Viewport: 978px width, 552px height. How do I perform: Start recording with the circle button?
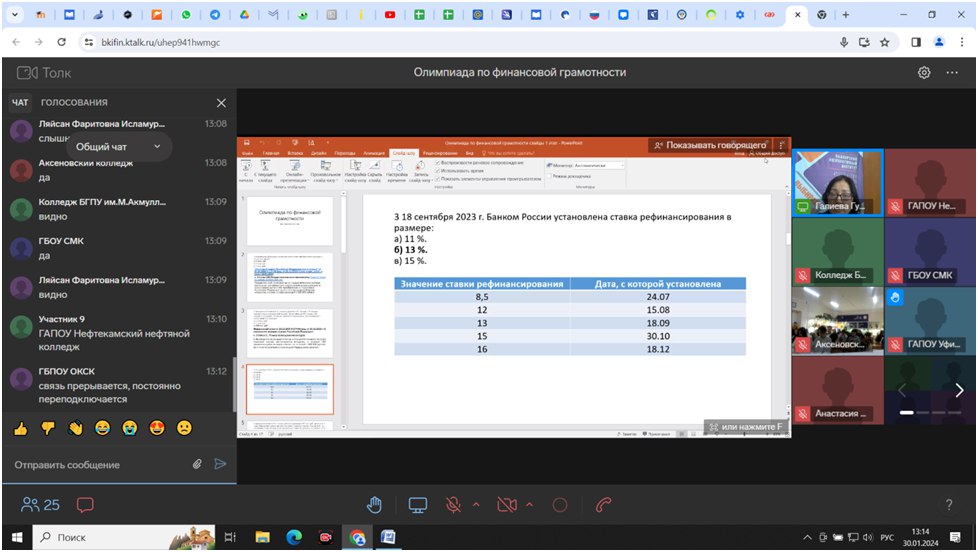tap(560, 505)
